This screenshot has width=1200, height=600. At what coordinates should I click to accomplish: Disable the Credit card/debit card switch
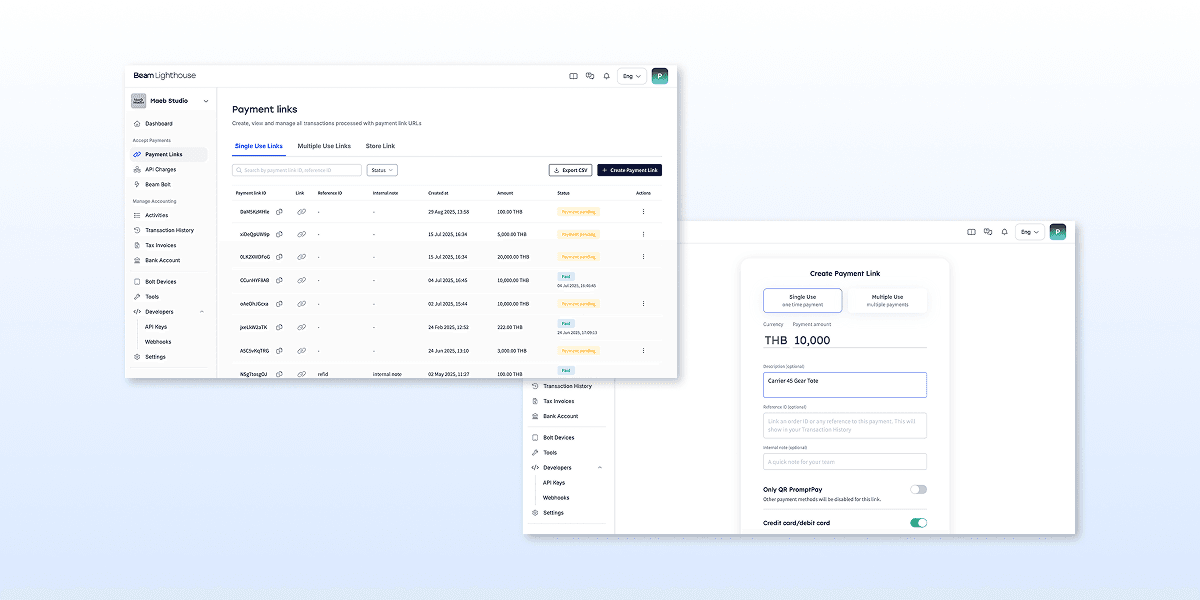tap(918, 522)
